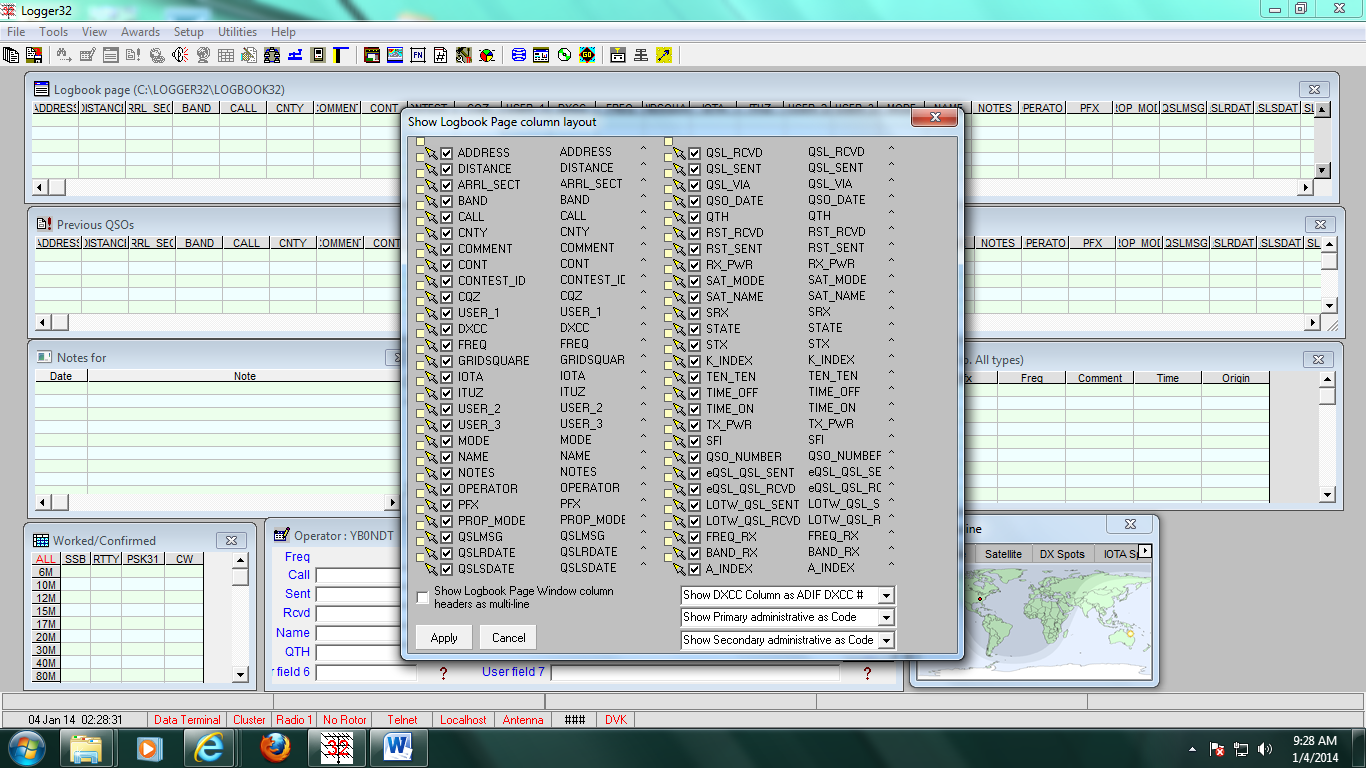Click the blue steps toolbar icon
This screenshot has height=768, width=1366.
[x=296, y=55]
